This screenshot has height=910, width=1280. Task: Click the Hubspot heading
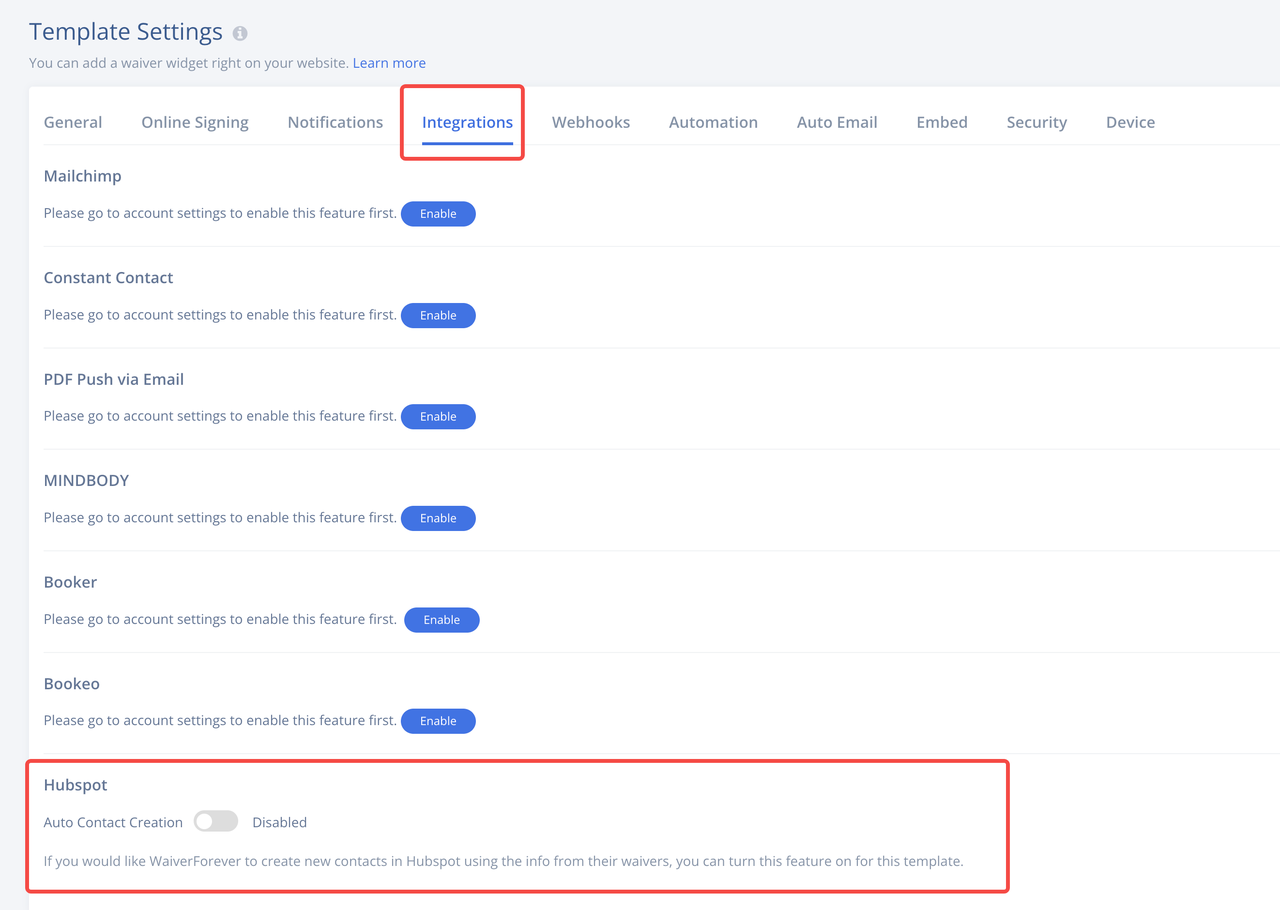pyautogui.click(x=75, y=786)
